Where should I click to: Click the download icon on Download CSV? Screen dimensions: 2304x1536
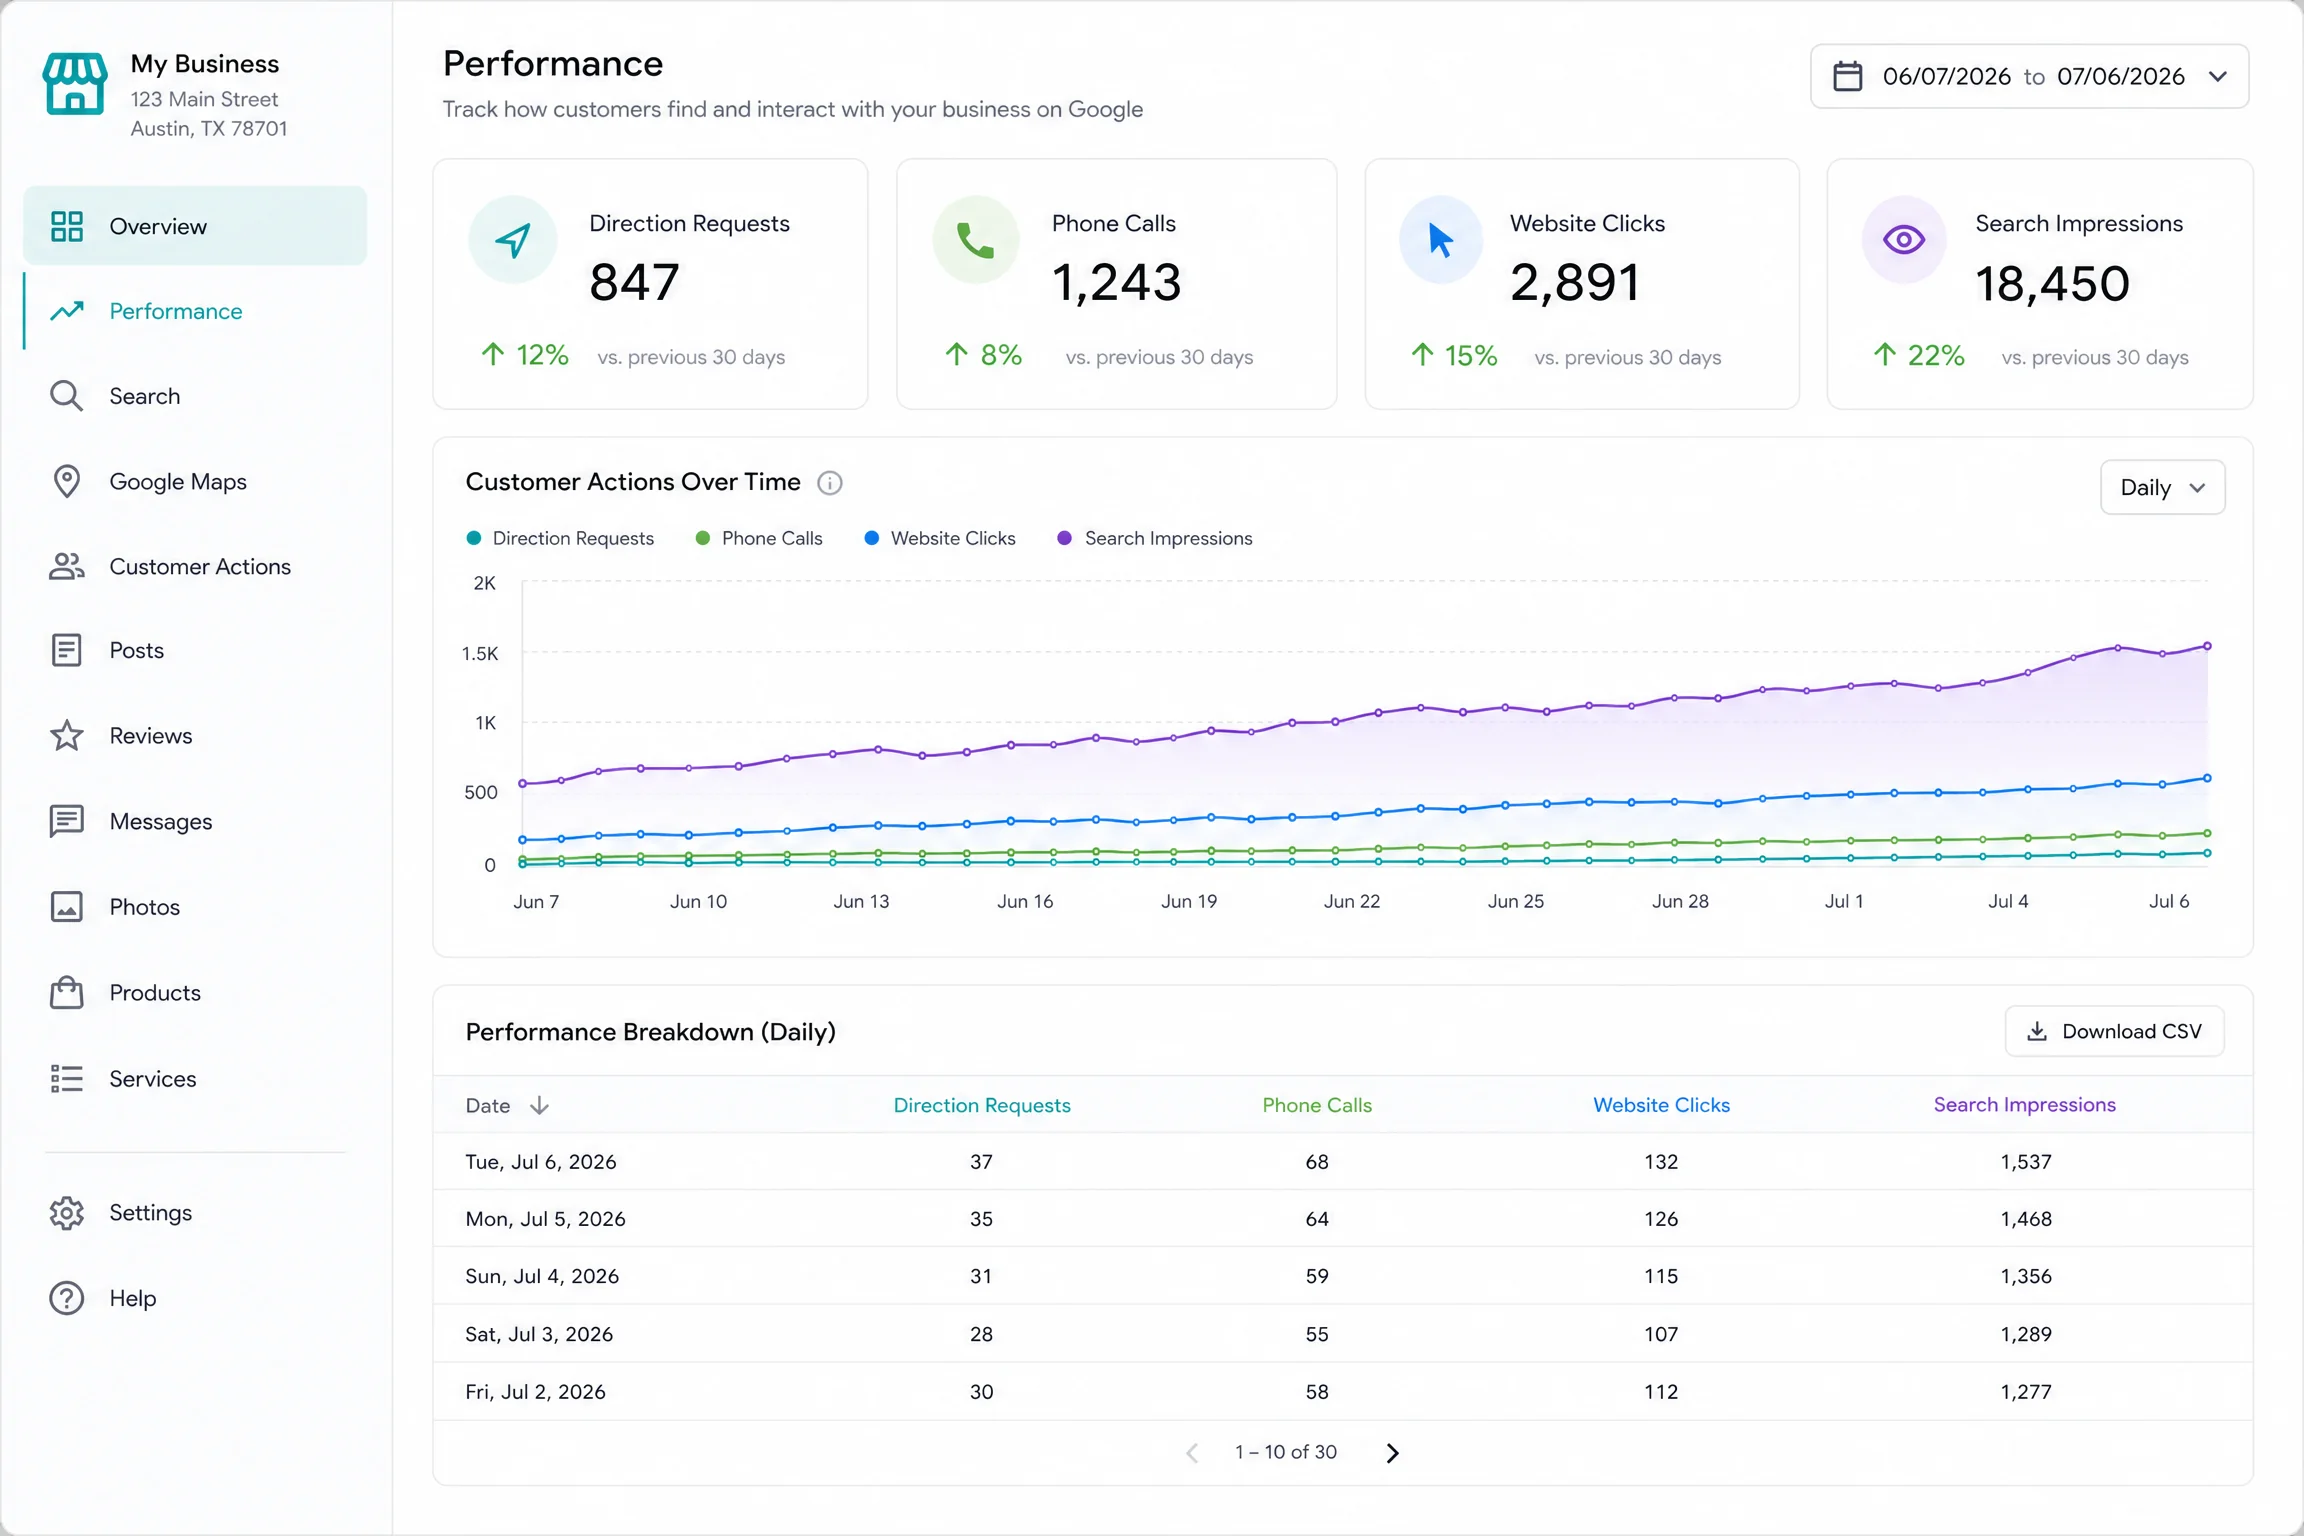[x=2037, y=1031]
